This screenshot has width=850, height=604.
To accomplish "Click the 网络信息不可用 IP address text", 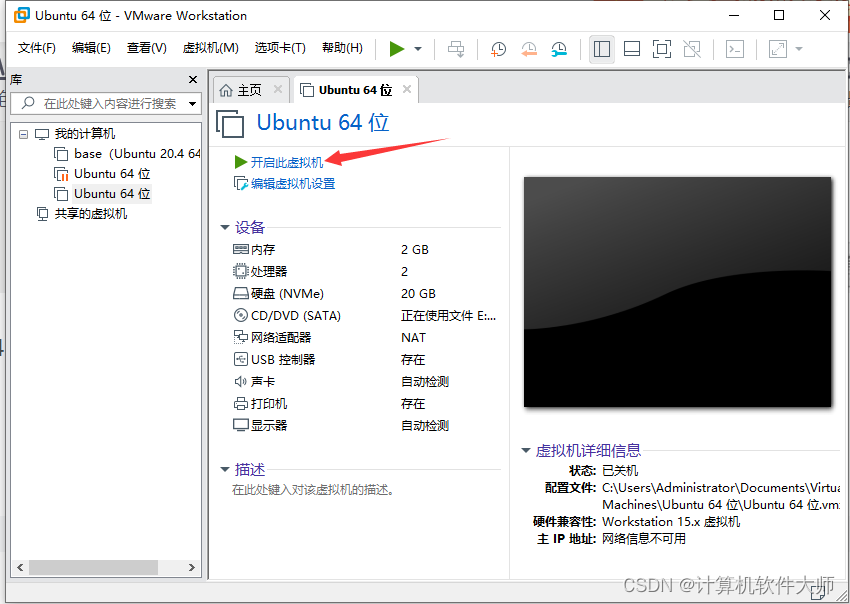I will (644, 538).
